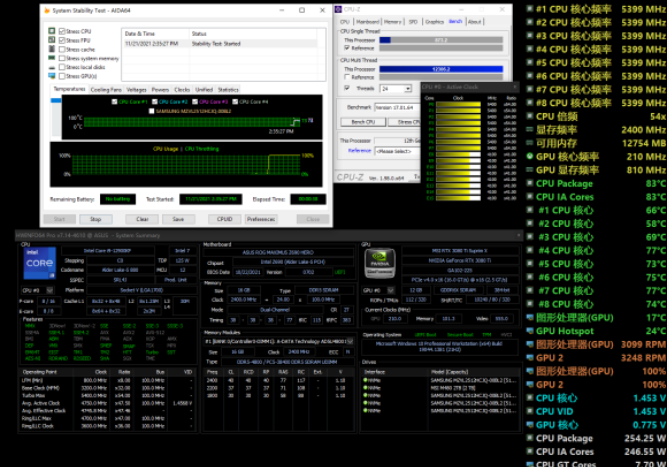Click the icon beside GPU 显存频率 sensor row
This screenshot has height=467, width=669.
[530, 170]
